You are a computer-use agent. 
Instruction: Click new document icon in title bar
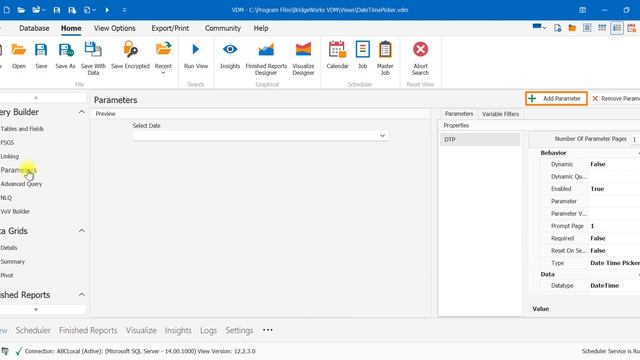pyautogui.click(x=7, y=10)
